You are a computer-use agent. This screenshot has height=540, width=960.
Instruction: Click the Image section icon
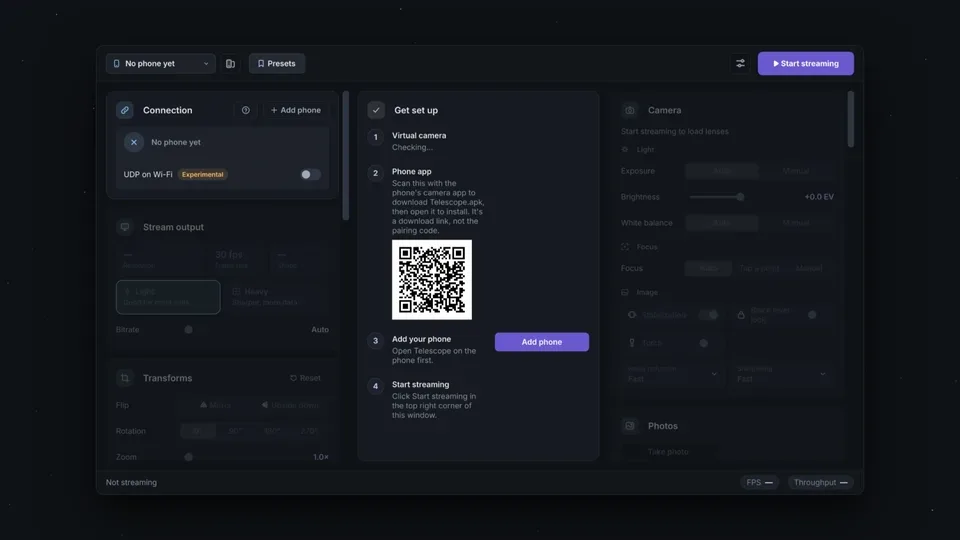click(x=625, y=293)
